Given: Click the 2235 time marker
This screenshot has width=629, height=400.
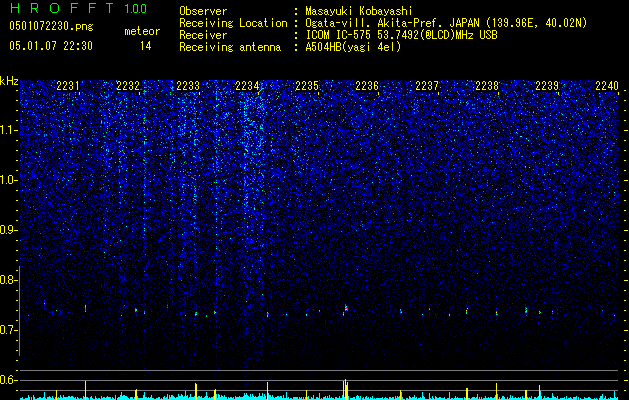Looking at the screenshot, I should click(307, 86).
